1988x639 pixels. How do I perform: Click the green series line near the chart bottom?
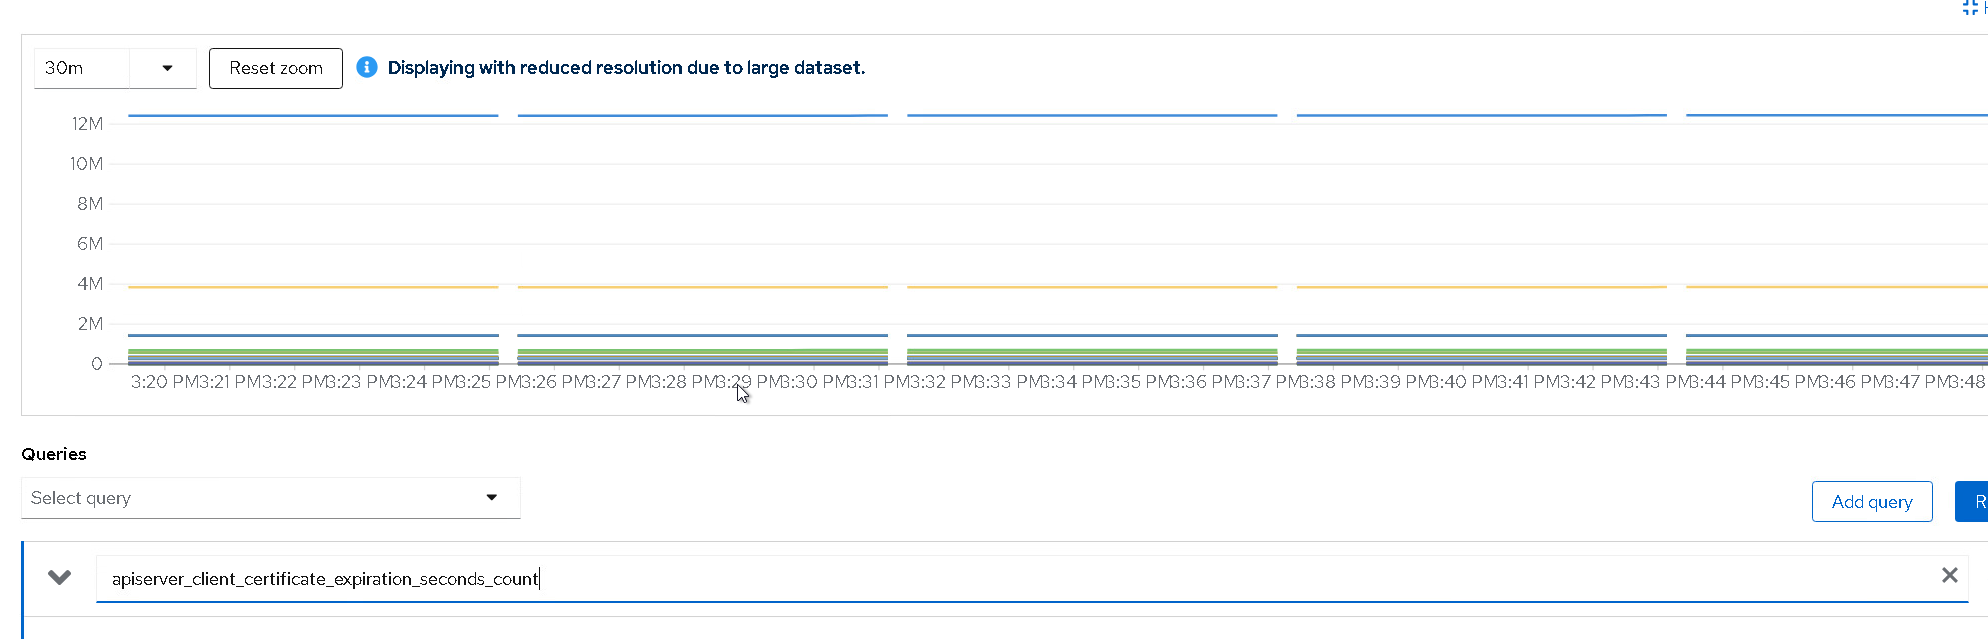coord(700,351)
